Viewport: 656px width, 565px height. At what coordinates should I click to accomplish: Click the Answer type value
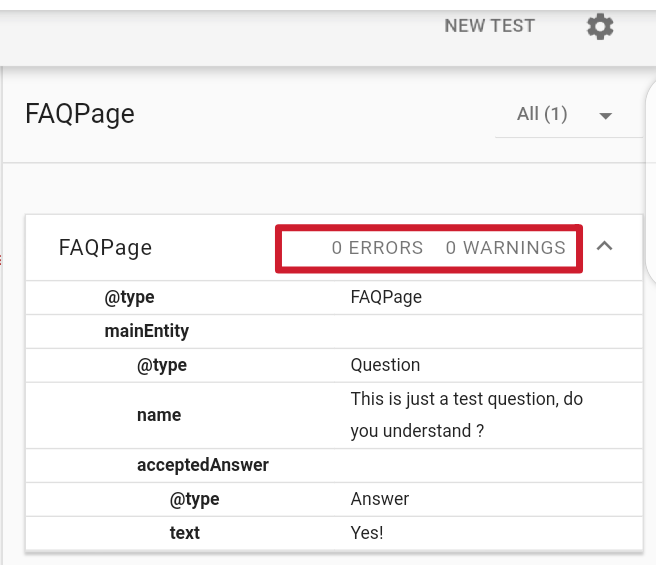coord(379,499)
